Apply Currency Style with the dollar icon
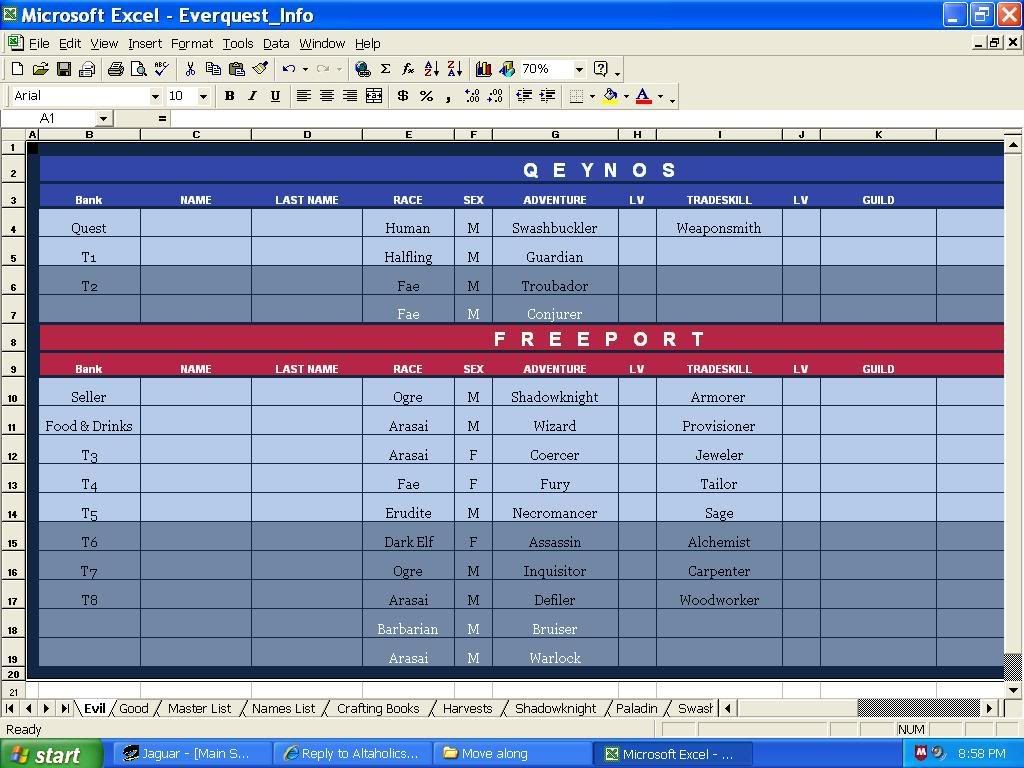The height and width of the screenshot is (768, 1024). coord(403,96)
